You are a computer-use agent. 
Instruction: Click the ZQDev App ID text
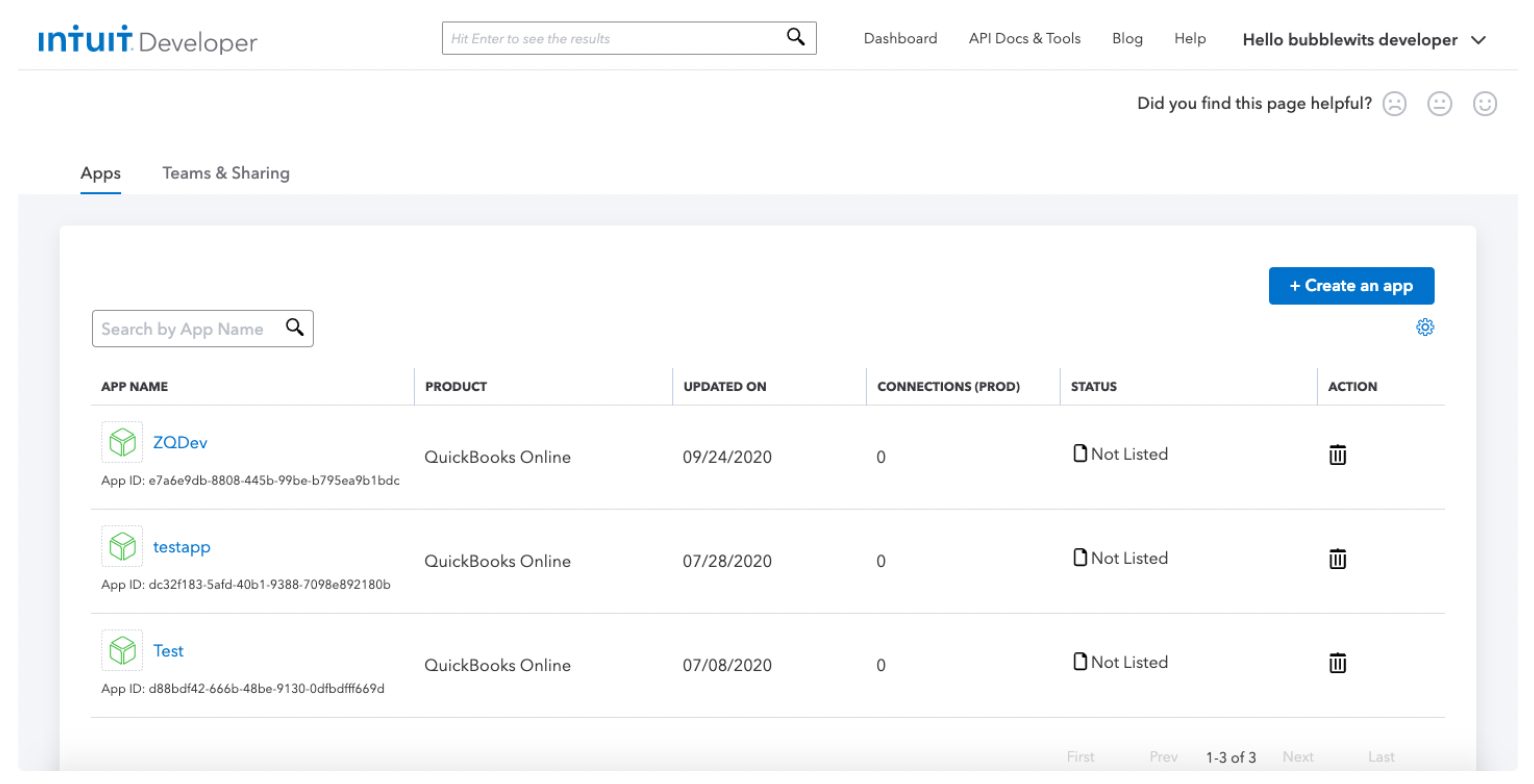tap(250, 480)
